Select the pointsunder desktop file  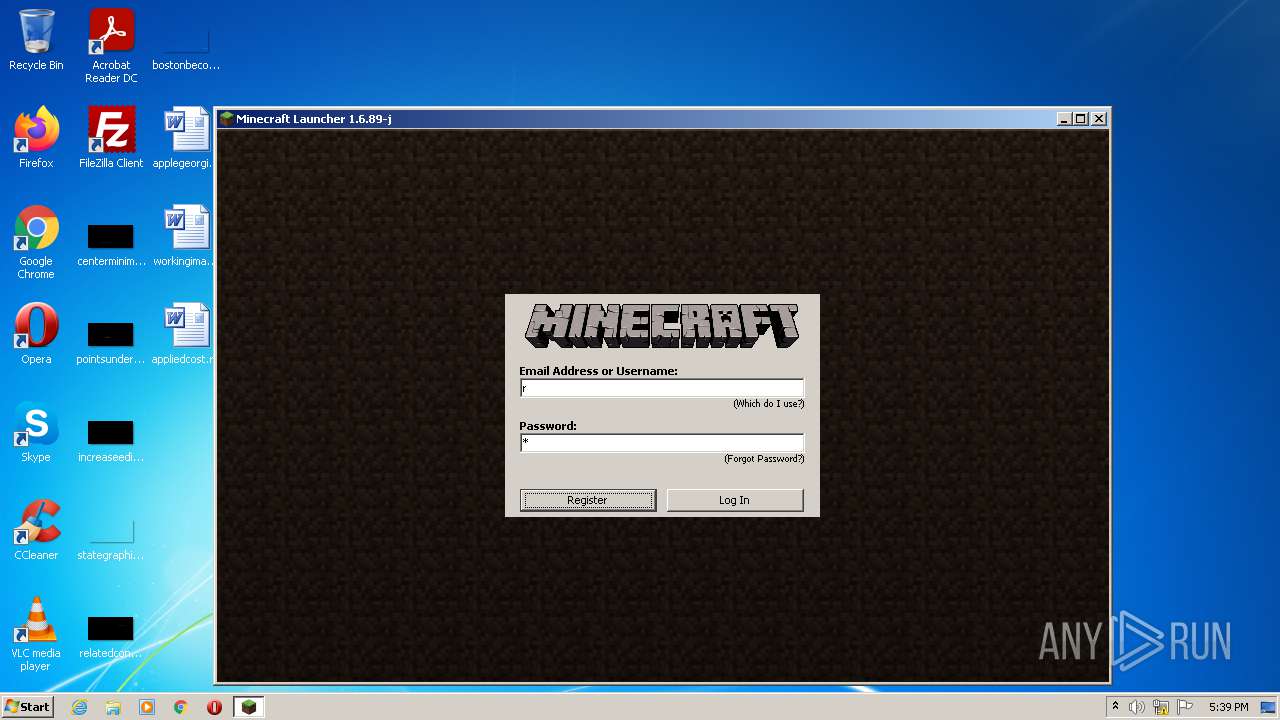(x=111, y=343)
